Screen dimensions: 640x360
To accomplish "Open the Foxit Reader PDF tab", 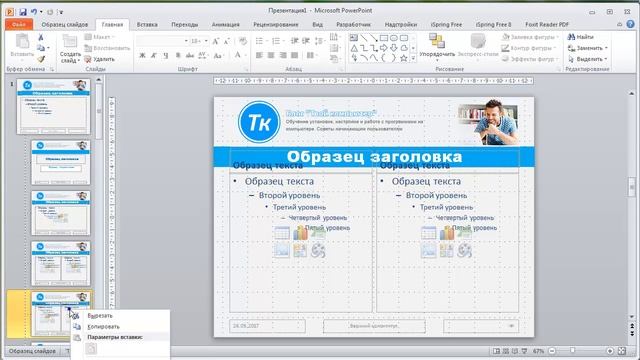I will pyautogui.click(x=547, y=24).
